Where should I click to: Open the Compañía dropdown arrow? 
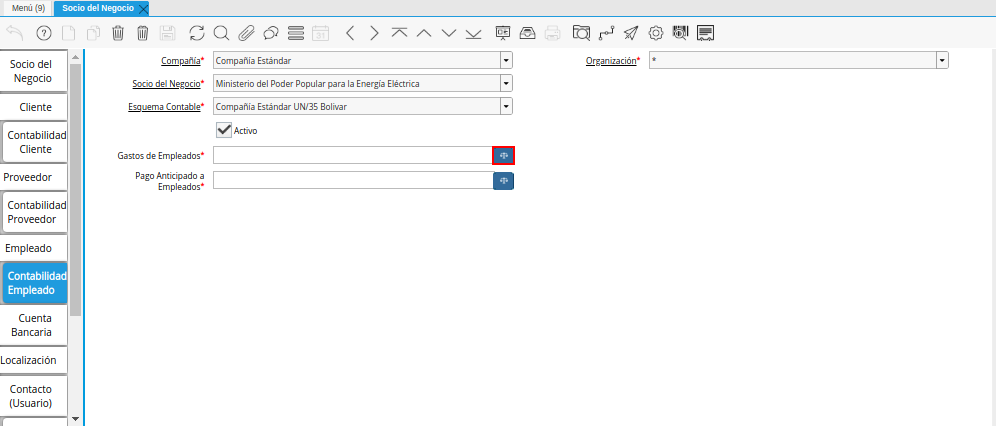[506, 61]
